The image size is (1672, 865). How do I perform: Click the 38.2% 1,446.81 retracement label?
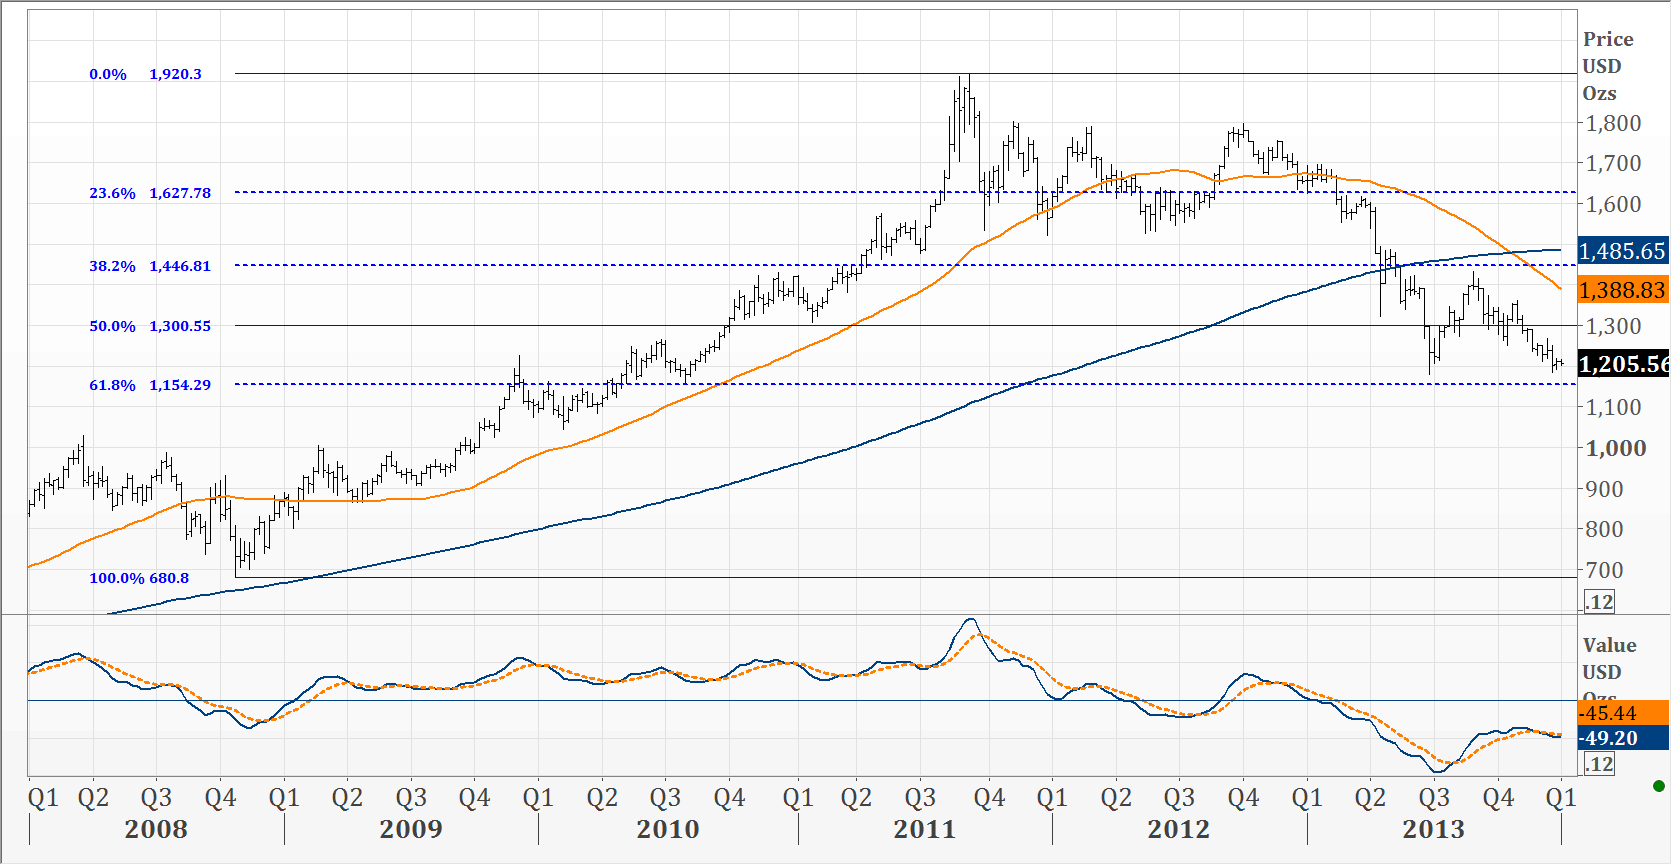(150, 266)
